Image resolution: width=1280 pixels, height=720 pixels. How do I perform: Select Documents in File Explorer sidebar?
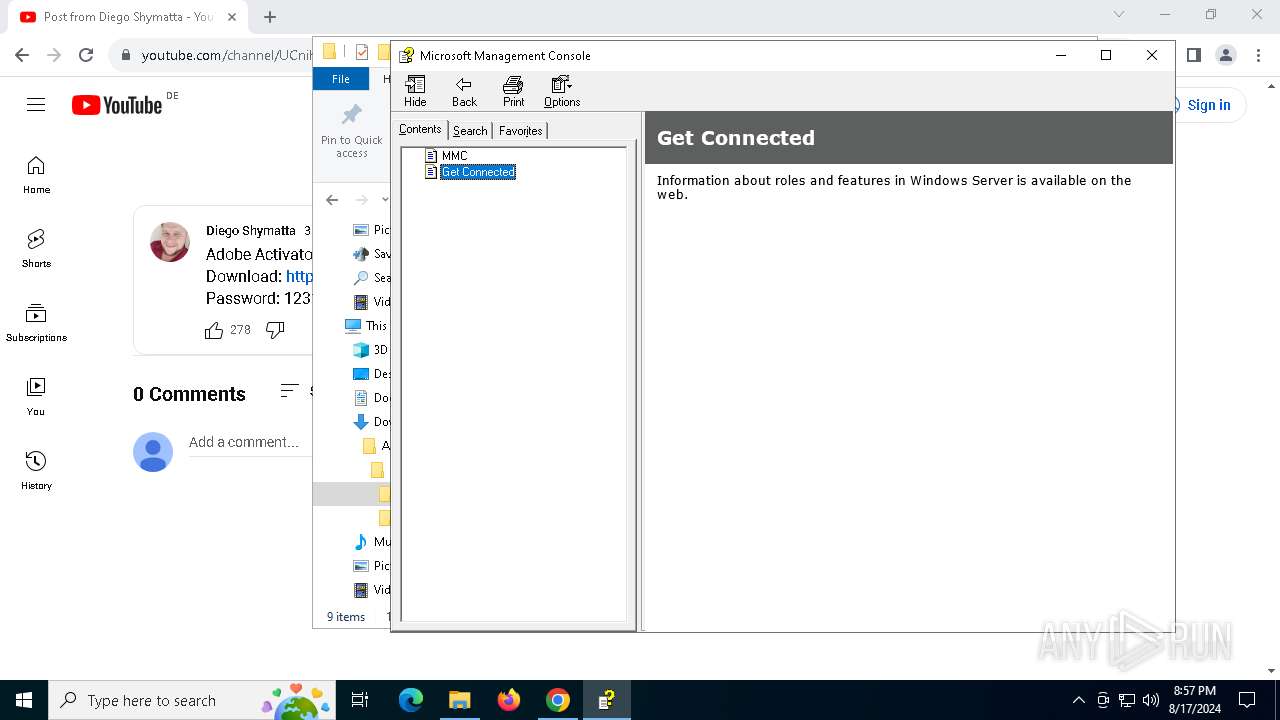click(372, 398)
